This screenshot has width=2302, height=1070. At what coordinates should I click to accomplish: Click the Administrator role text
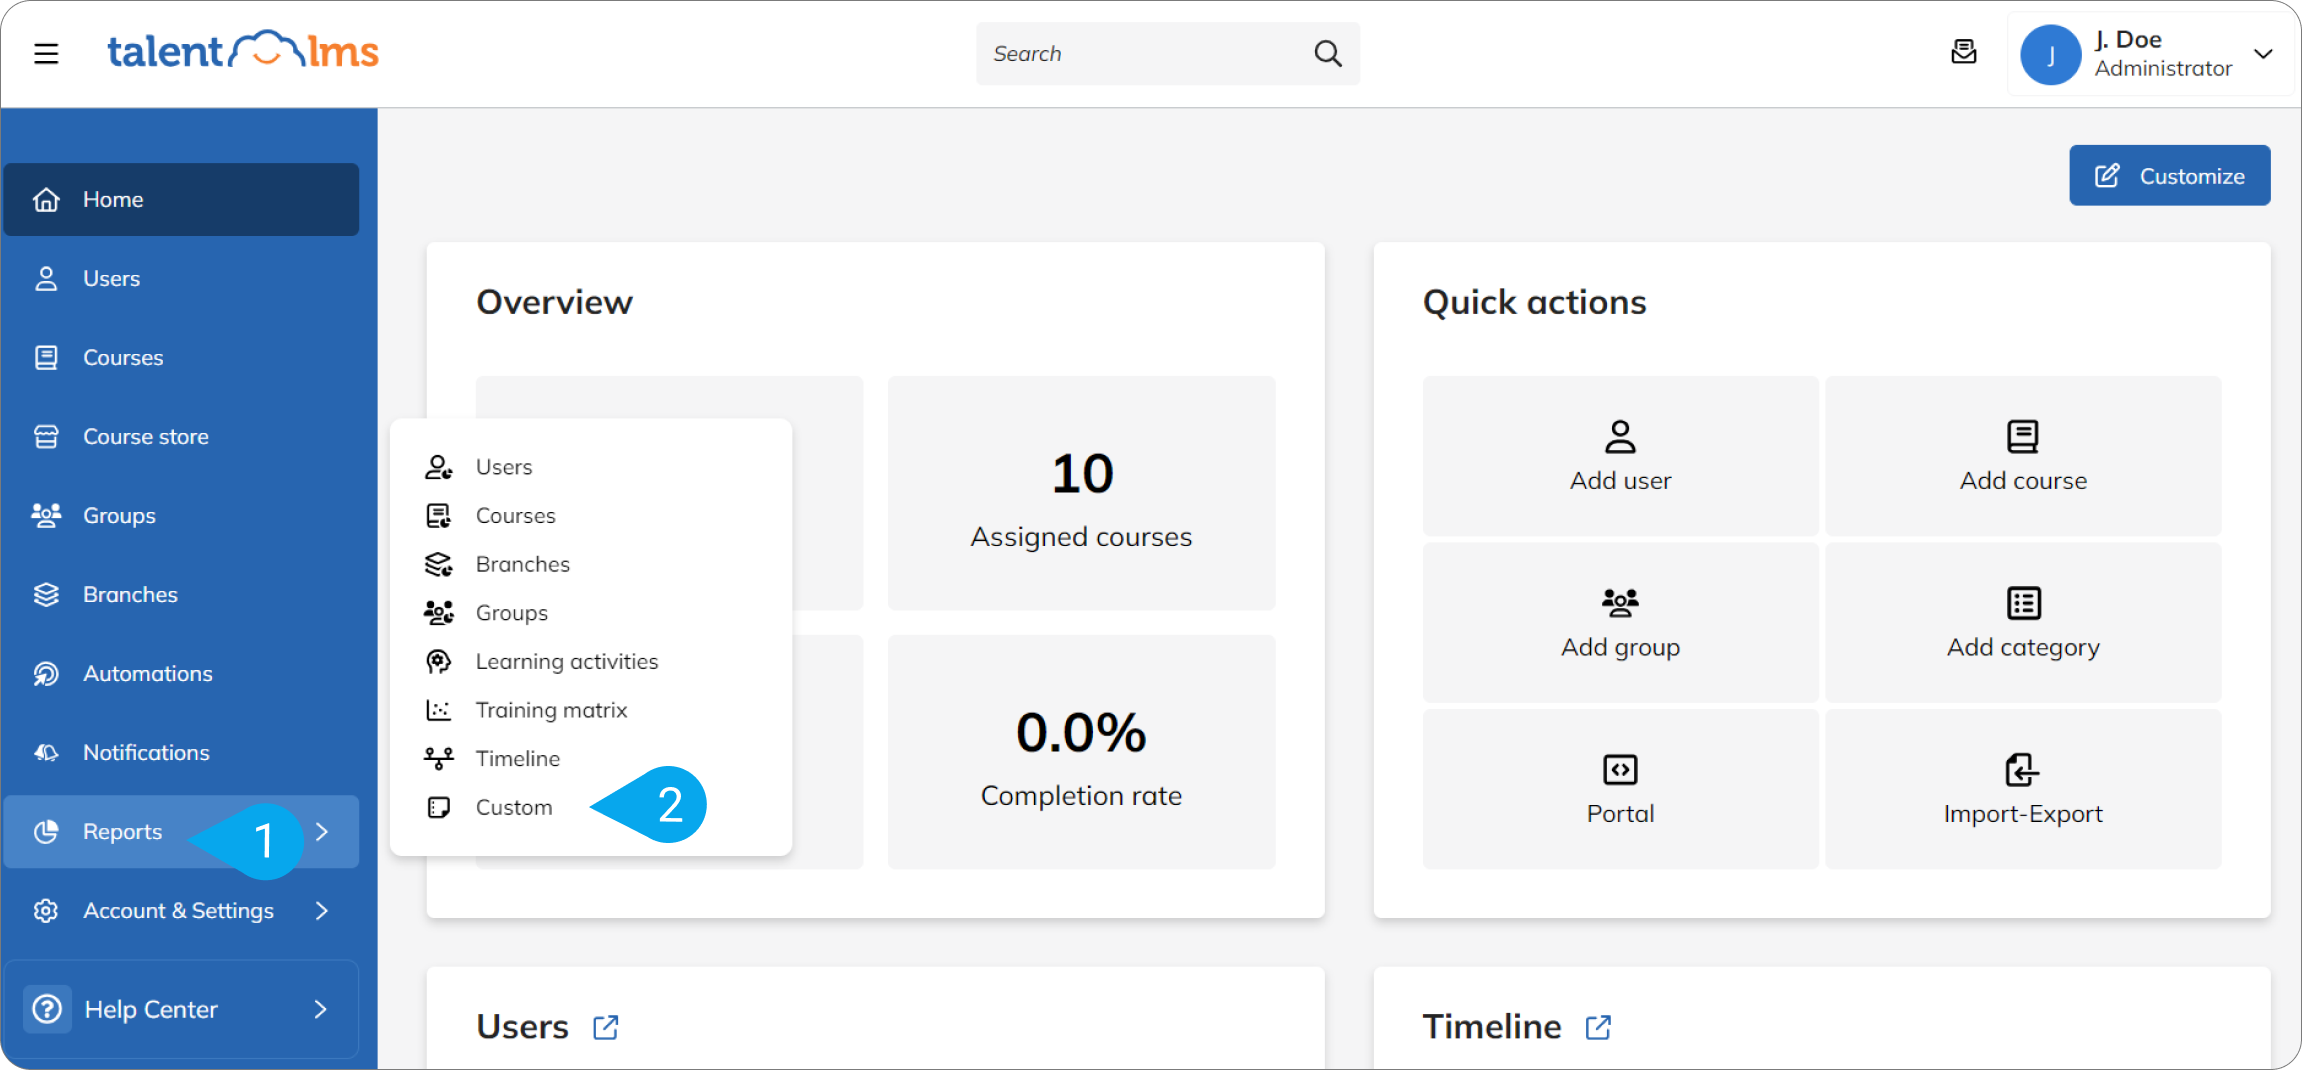[x=2163, y=69]
